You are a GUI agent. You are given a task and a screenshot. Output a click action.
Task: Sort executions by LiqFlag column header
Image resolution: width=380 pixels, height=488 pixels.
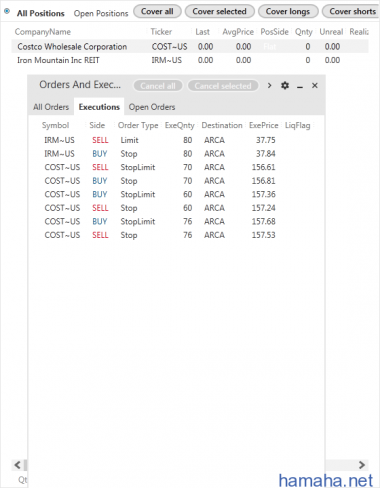coord(297,125)
